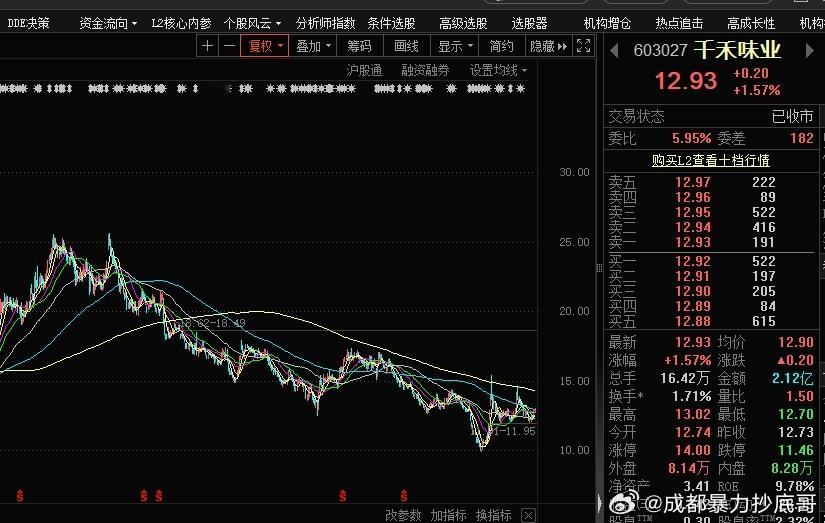Click stock code 603027
825x523 pixels.
tap(660, 51)
